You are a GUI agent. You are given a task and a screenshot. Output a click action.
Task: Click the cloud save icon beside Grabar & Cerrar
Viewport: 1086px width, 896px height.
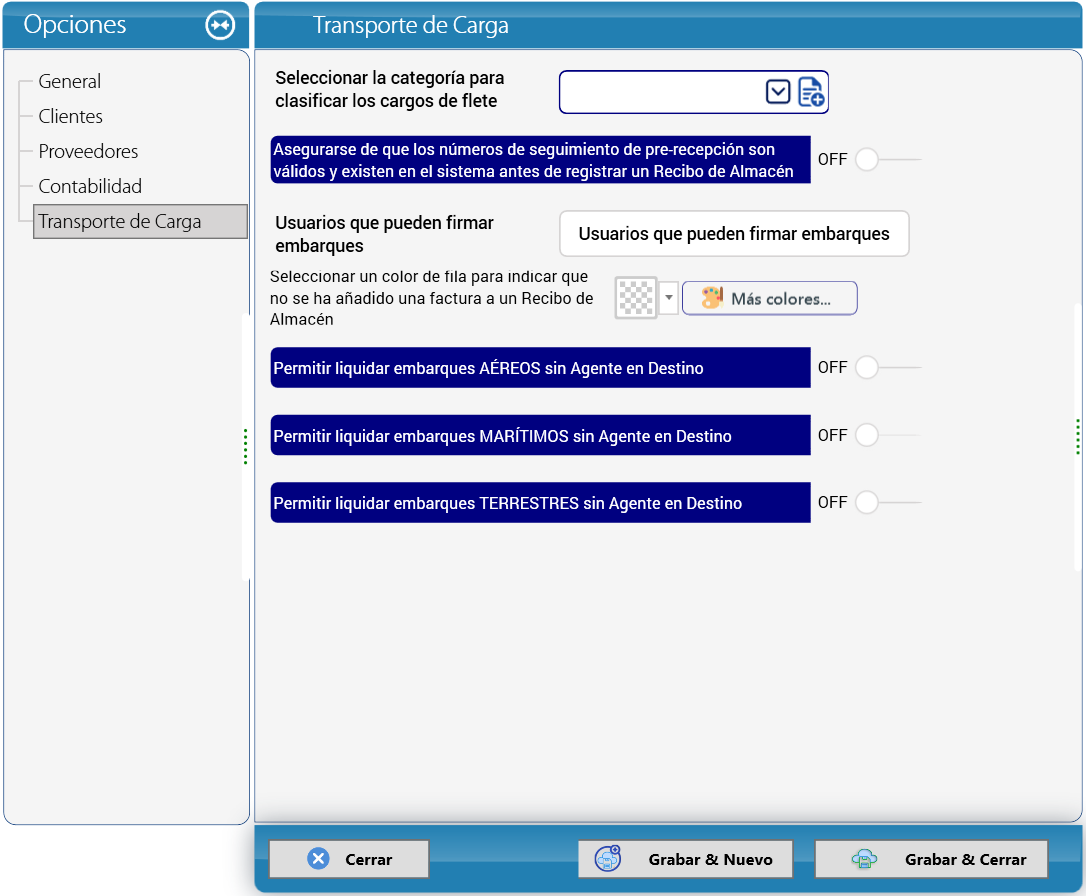tap(864, 859)
